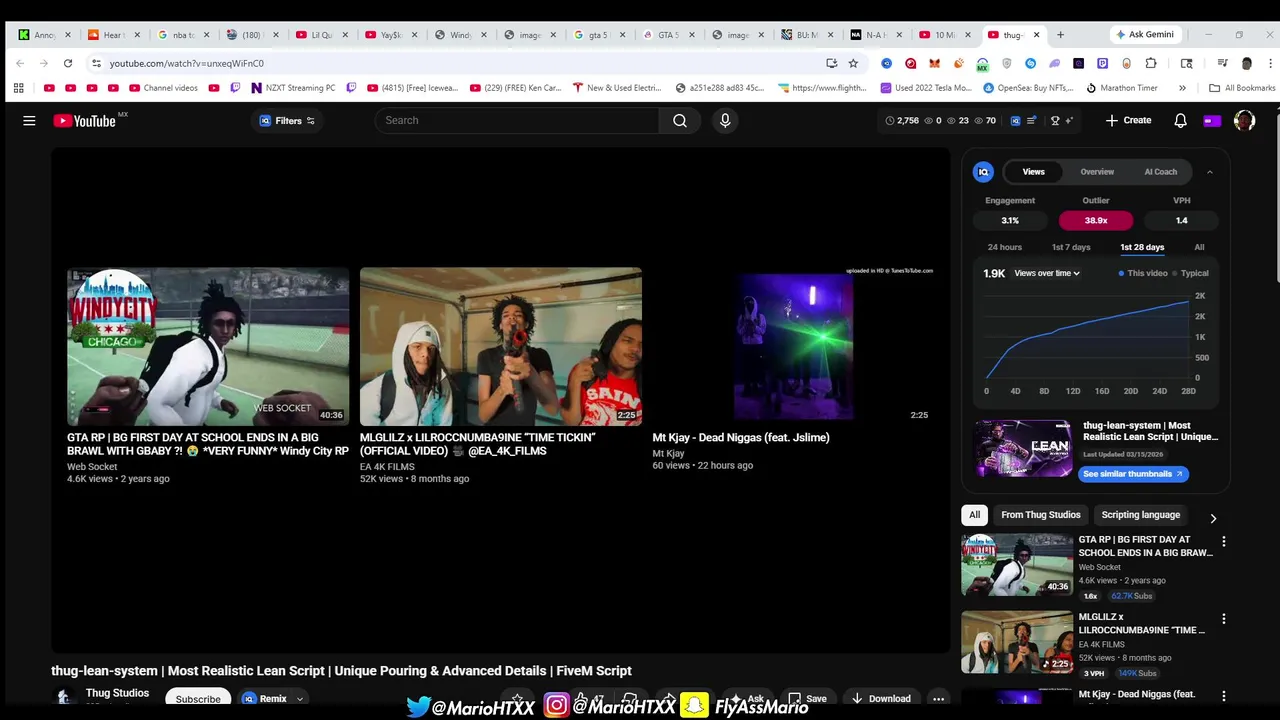
Task: Open the GTA RP Windy City endscreen thumbnail
Action: coord(208,347)
